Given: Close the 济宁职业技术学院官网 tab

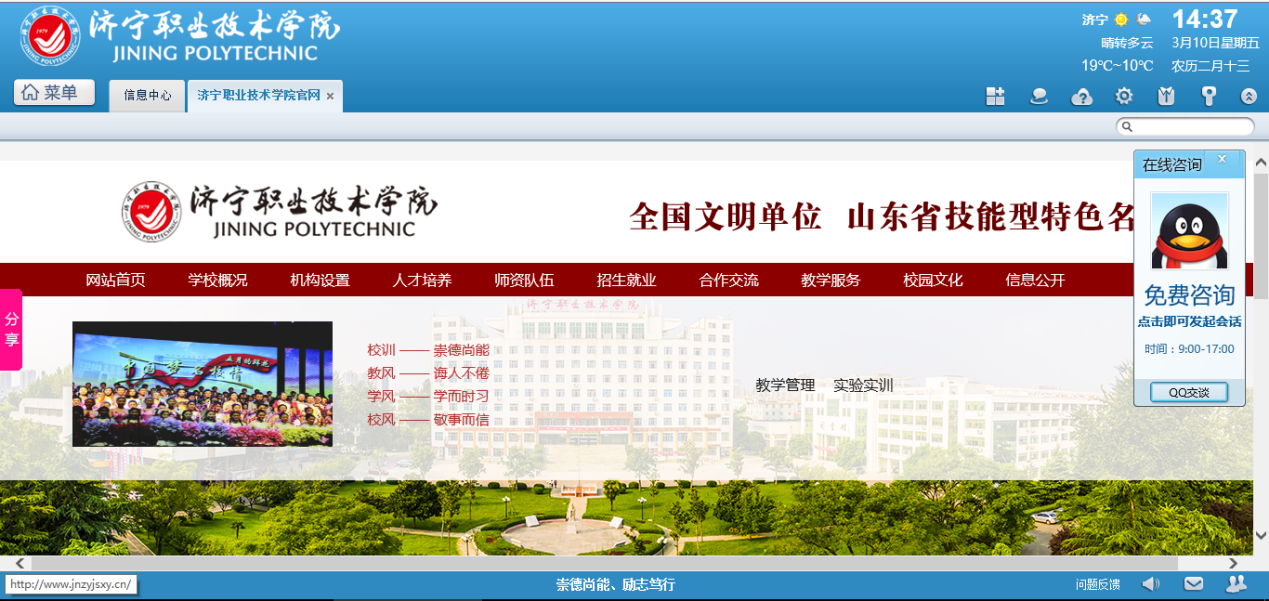Looking at the screenshot, I should tap(330, 97).
